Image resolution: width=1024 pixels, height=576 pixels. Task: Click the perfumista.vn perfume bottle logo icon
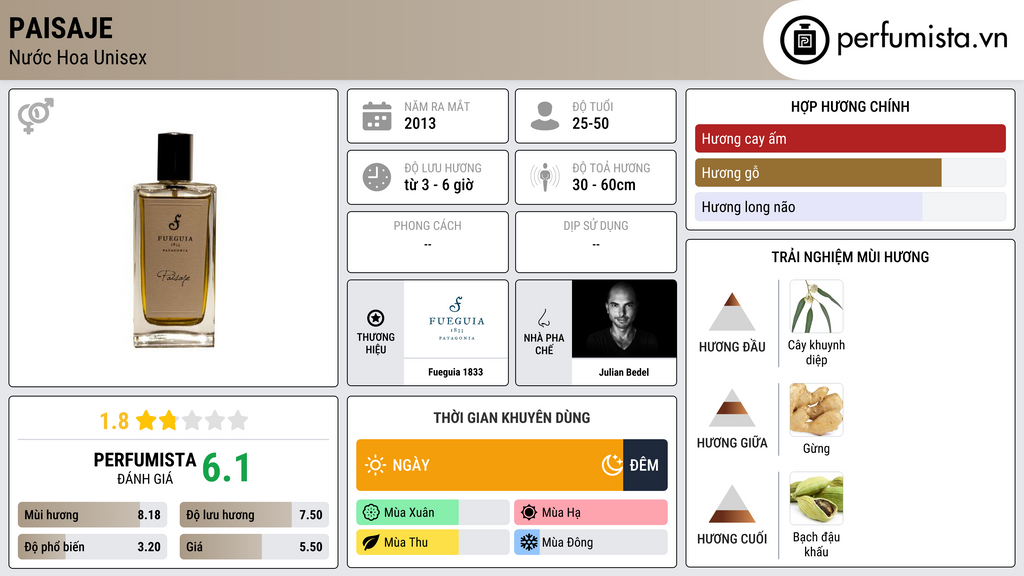click(x=804, y=40)
